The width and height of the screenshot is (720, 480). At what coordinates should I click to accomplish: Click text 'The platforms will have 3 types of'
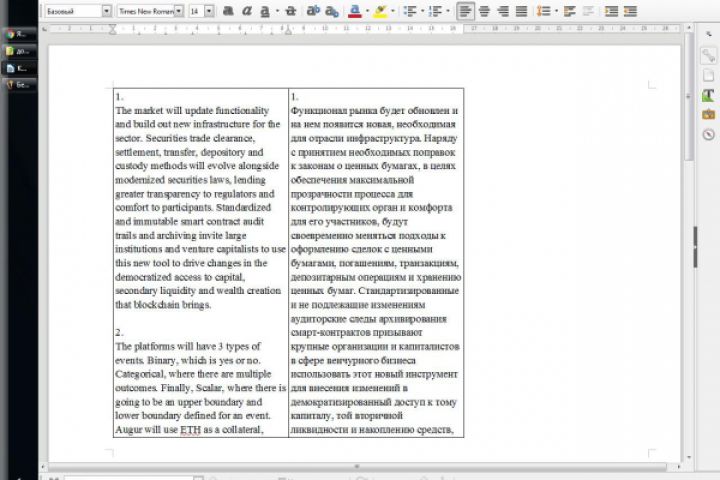188,346
